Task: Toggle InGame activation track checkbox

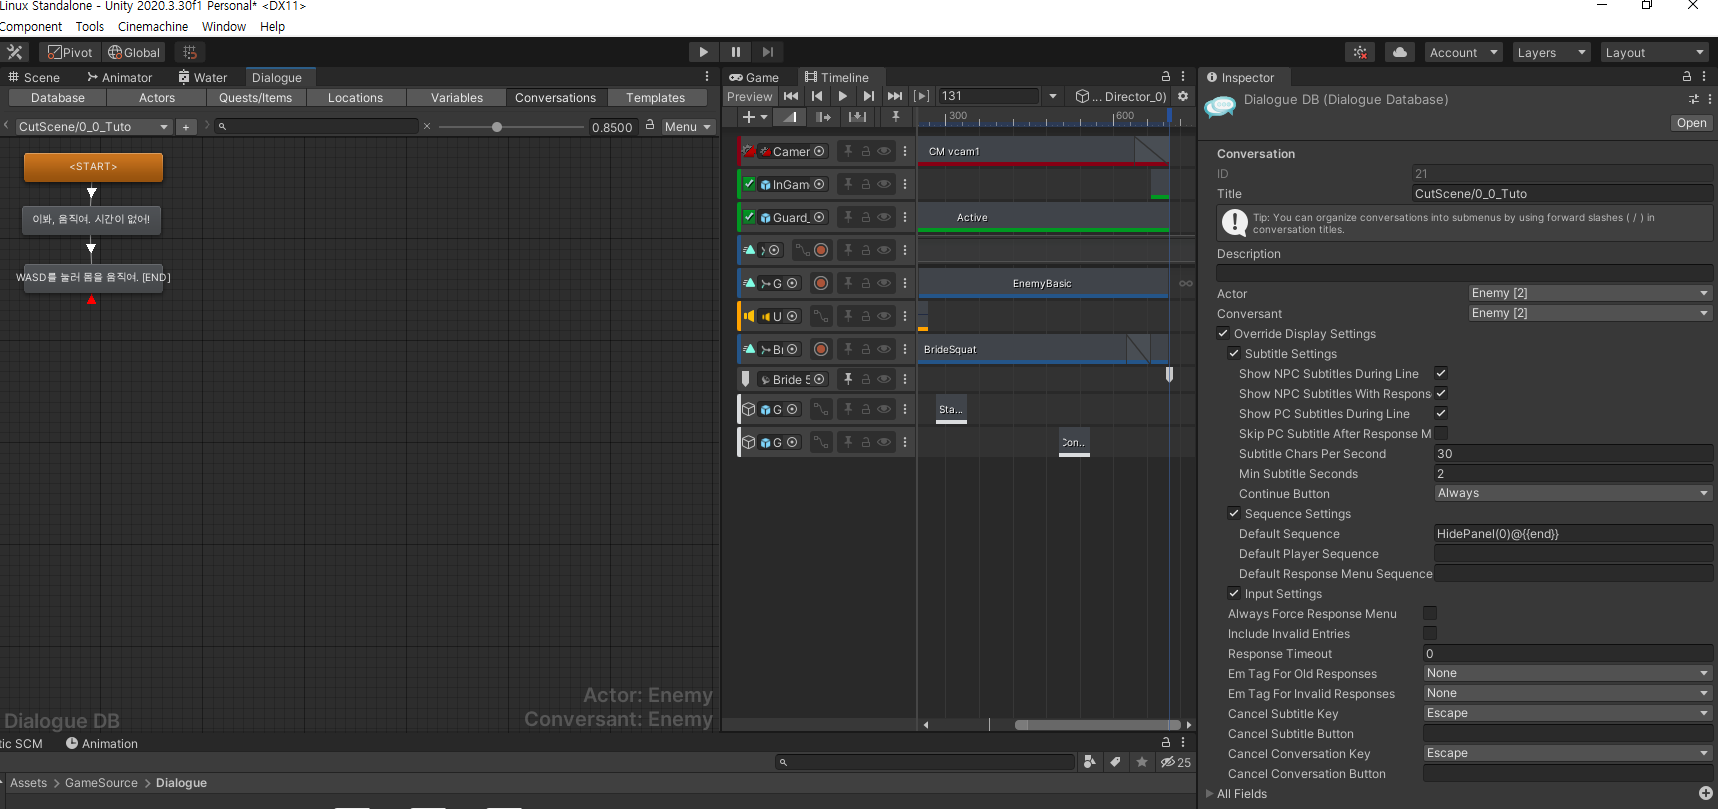Action: click(749, 184)
